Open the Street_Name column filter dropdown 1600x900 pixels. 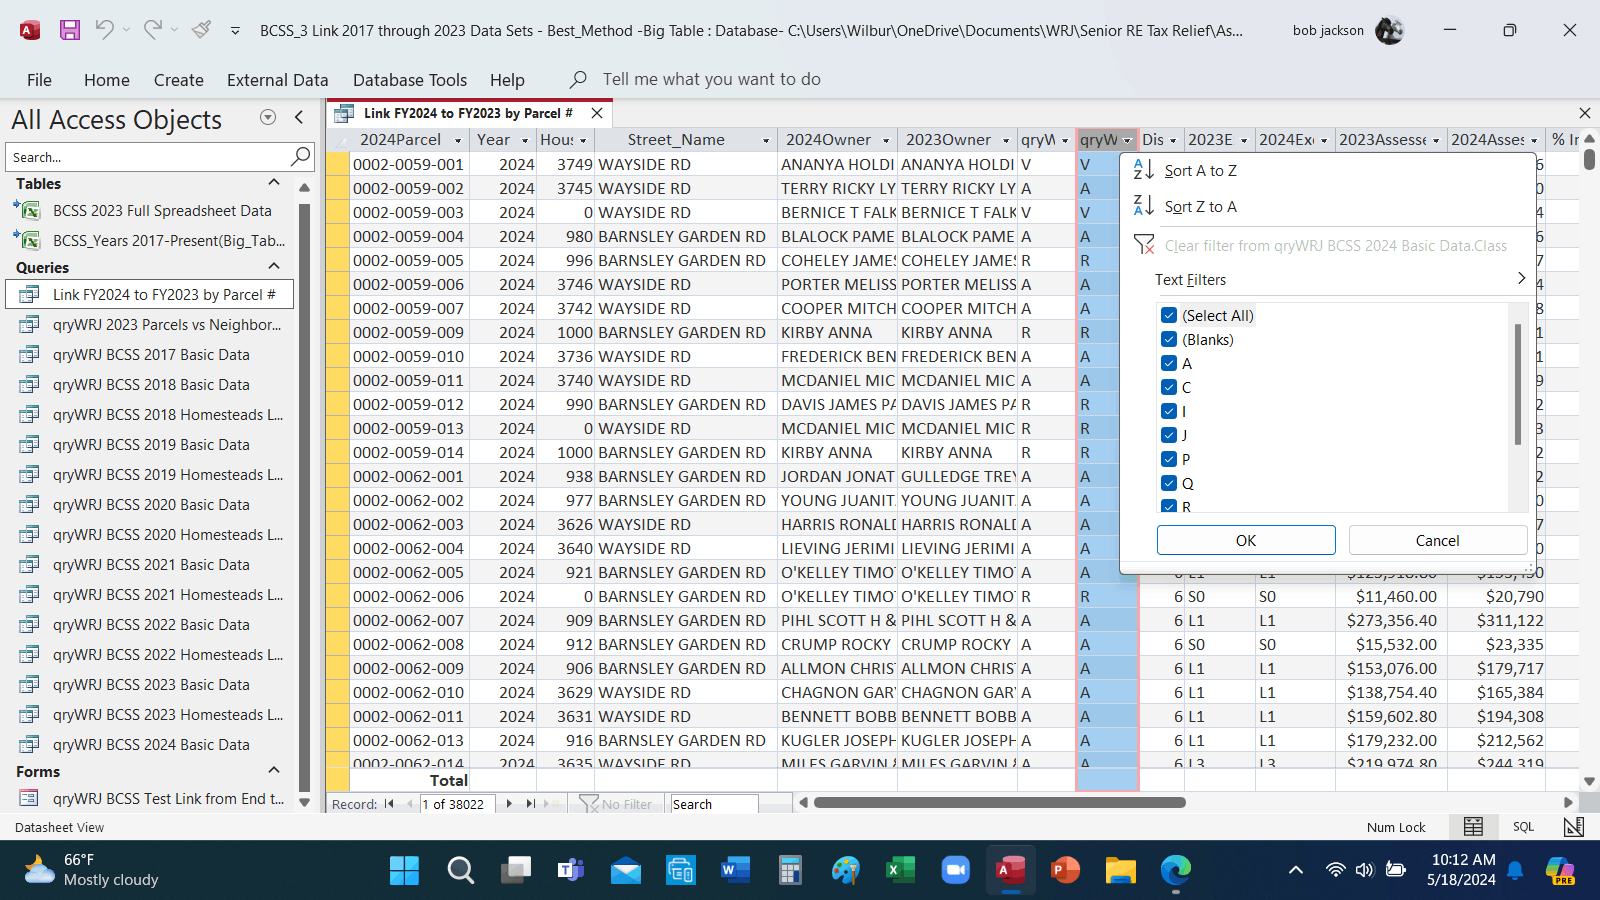(766, 141)
